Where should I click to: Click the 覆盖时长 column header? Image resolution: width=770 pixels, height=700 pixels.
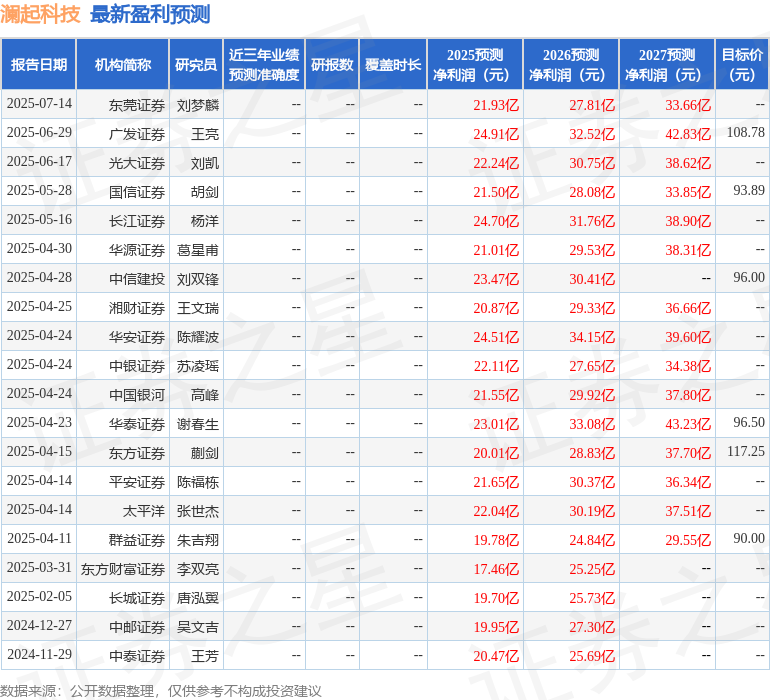pos(393,65)
